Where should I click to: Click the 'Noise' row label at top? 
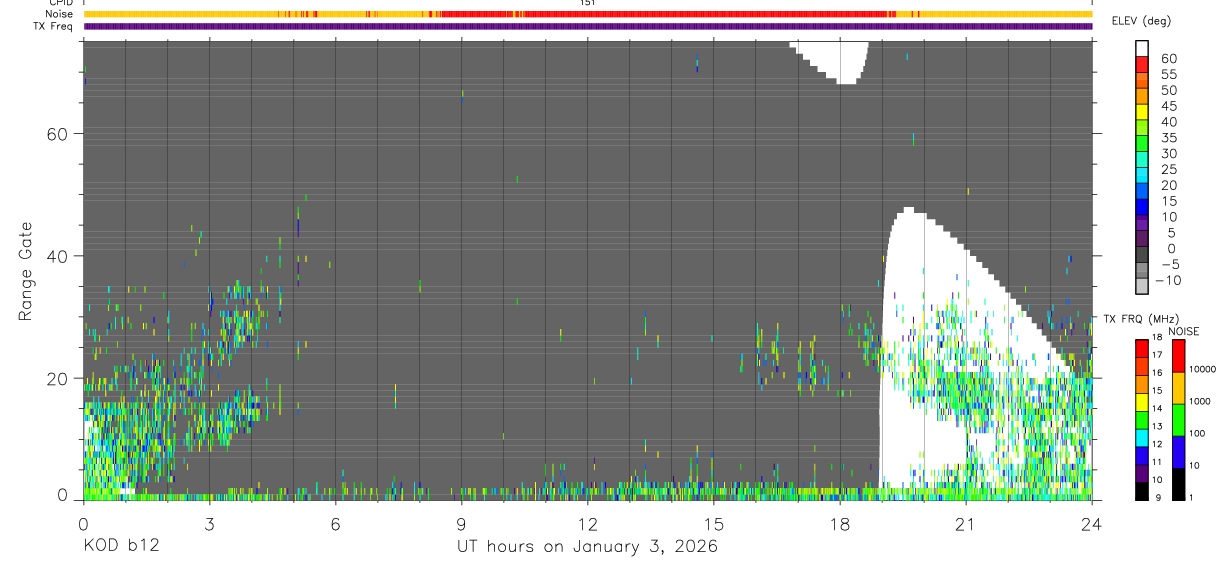pyautogui.click(x=61, y=14)
